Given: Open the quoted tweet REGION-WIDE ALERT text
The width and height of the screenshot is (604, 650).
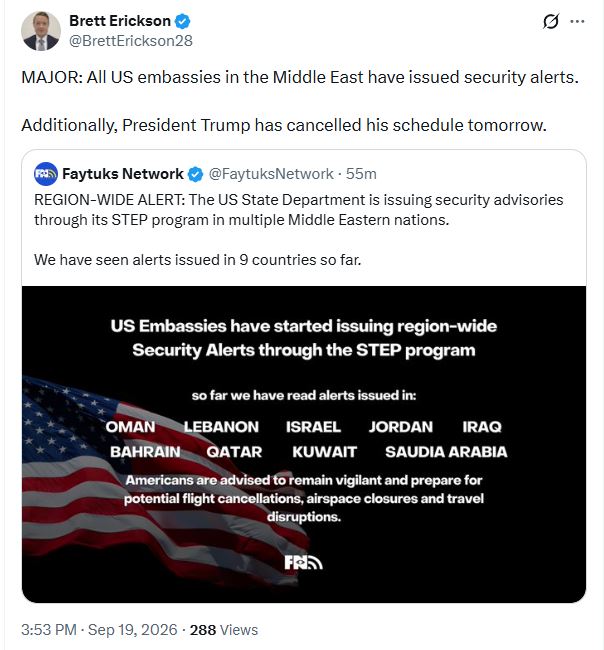Looking at the screenshot, I should point(298,210).
